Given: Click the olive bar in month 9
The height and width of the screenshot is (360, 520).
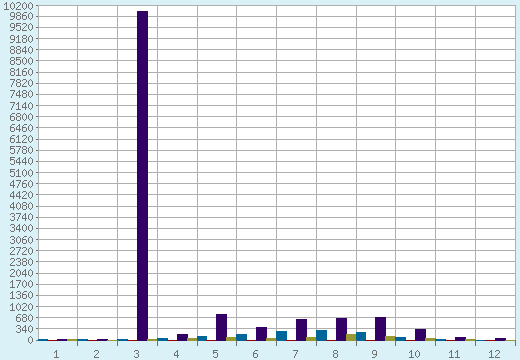Looking at the screenshot, I should click(390, 338).
